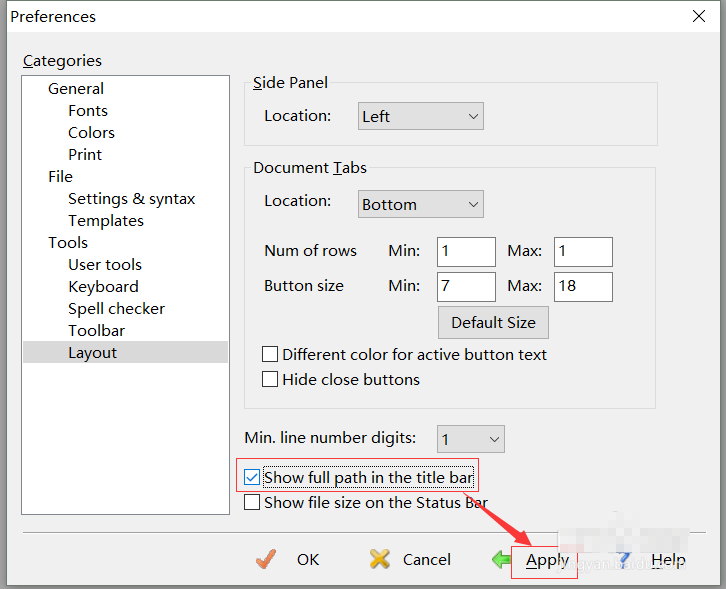Screen dimensions: 726x589
Task: Expand Min. line number digits dropdown
Action: coord(471,439)
